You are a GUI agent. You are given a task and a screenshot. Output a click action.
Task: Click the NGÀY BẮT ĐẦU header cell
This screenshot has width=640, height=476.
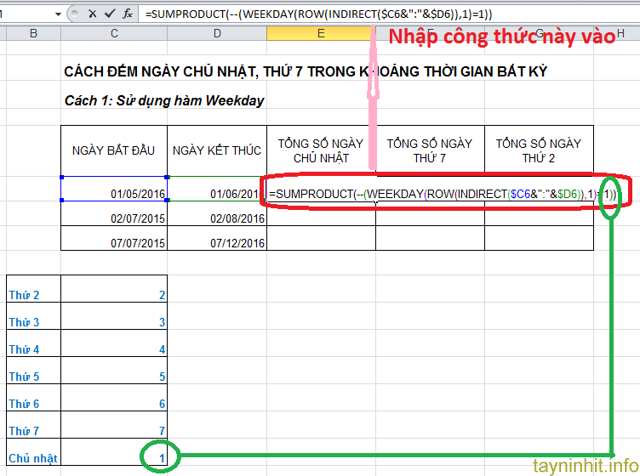[113, 151]
